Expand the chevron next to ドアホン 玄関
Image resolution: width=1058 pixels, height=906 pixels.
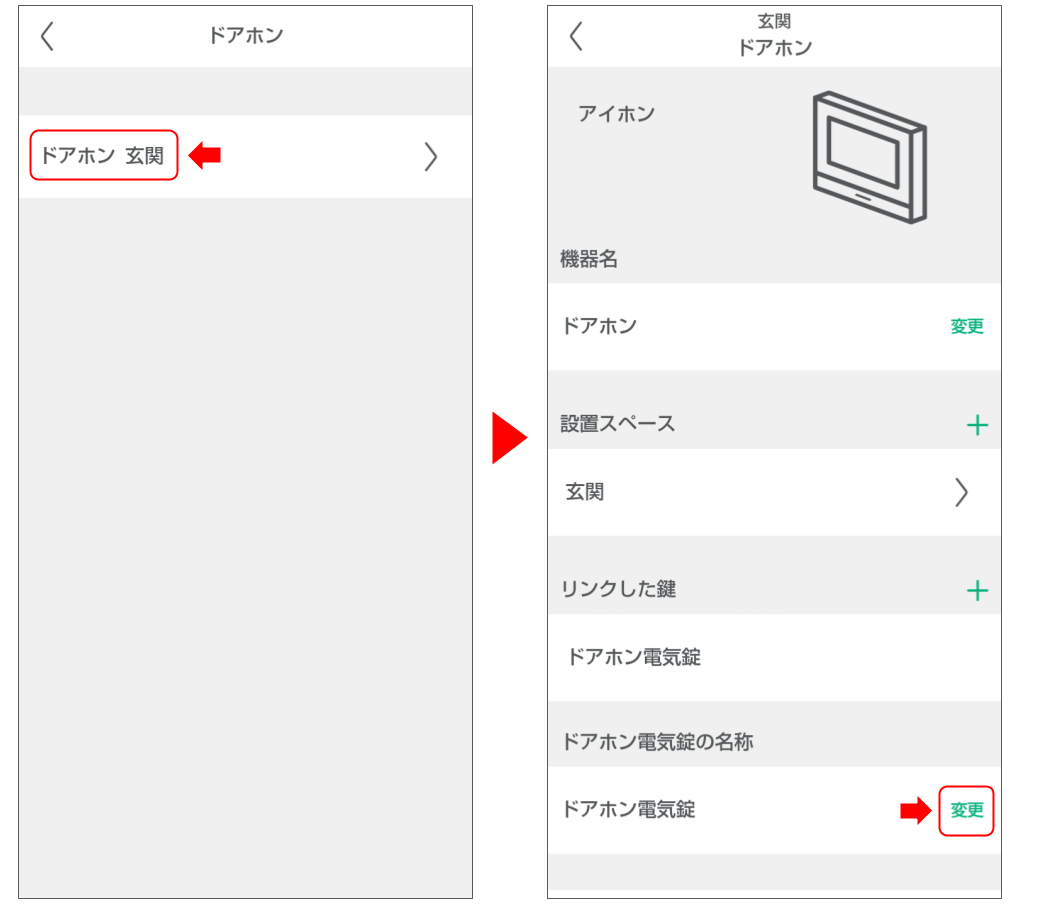point(431,156)
